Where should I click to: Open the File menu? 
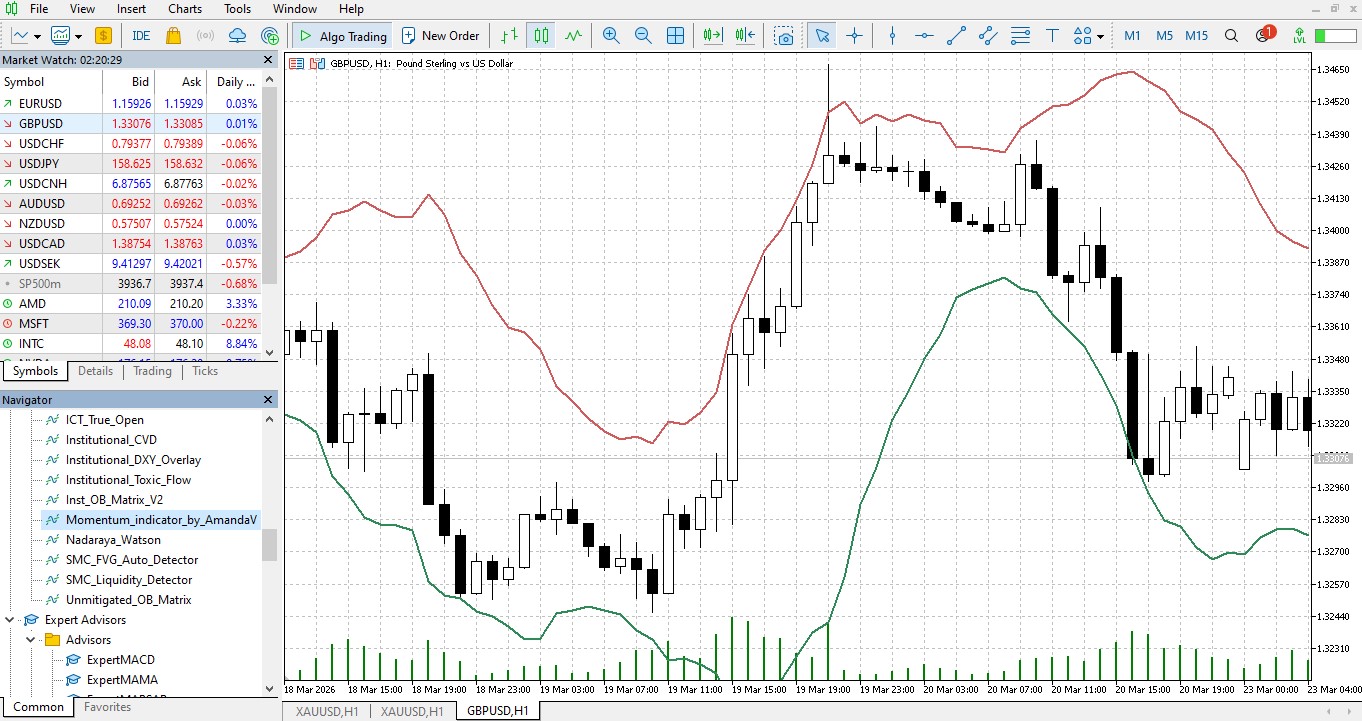[x=39, y=9]
